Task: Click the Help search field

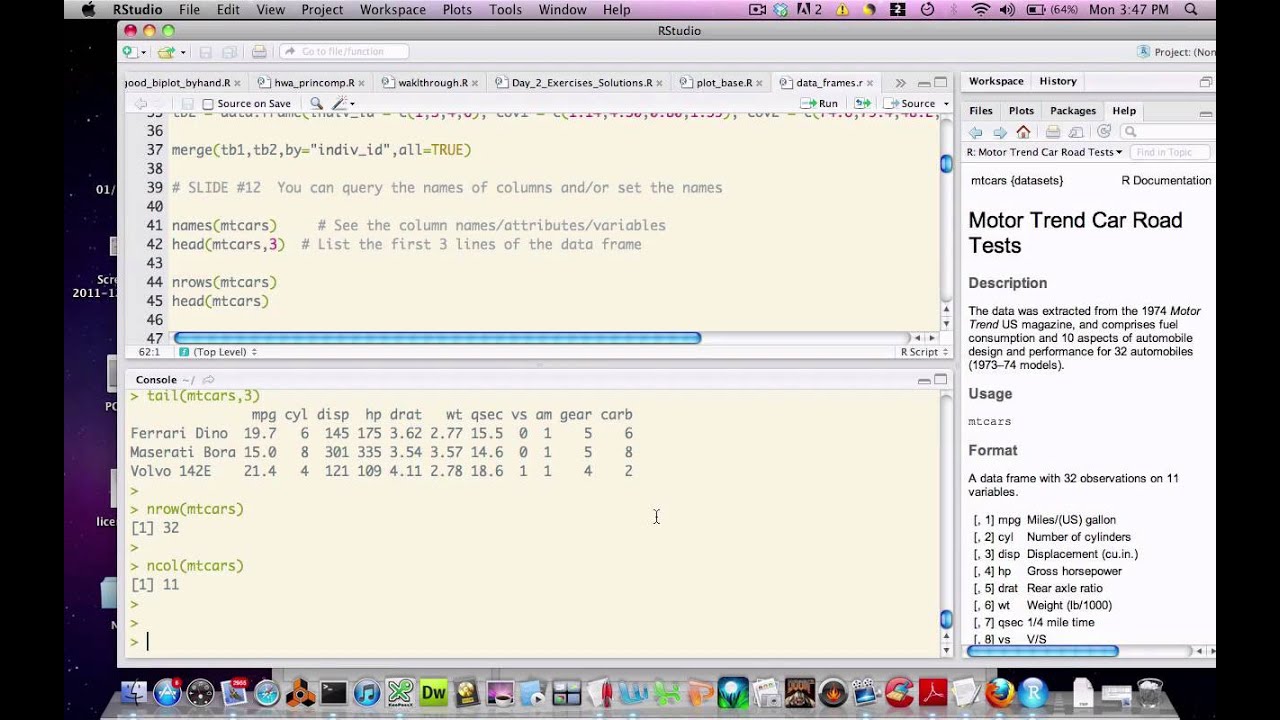Action: tap(1166, 132)
